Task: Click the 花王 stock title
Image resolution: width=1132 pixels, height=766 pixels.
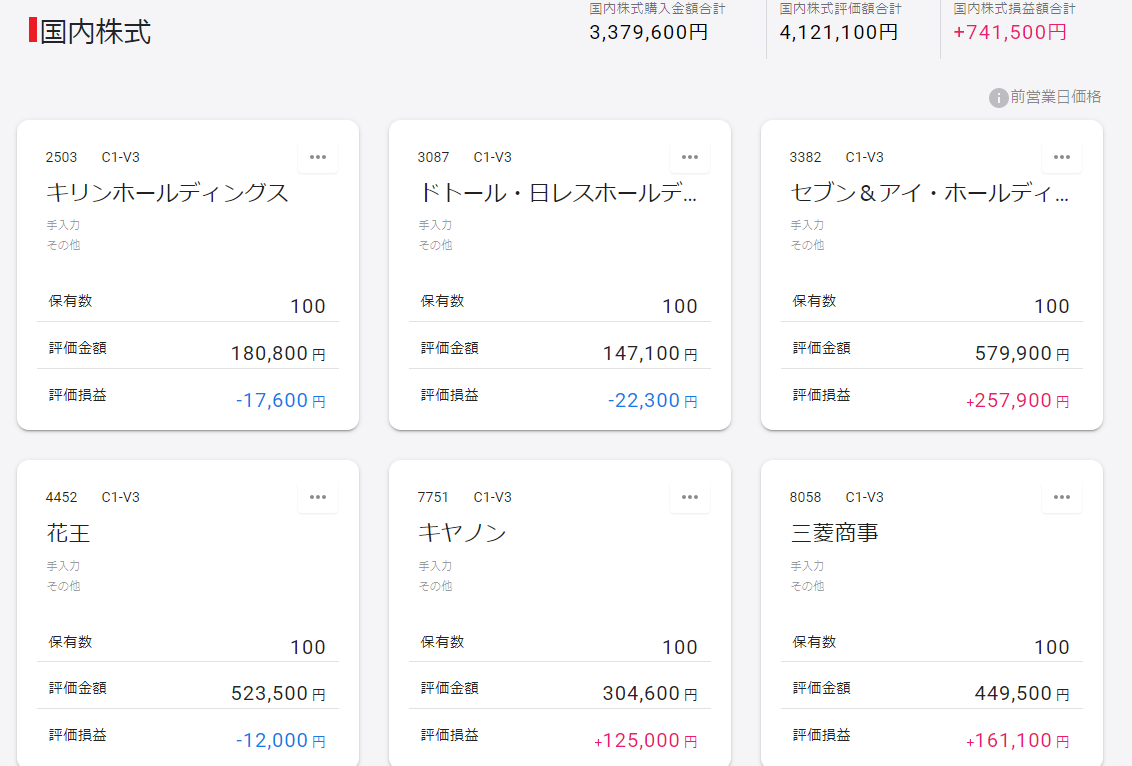Action: 69,533
